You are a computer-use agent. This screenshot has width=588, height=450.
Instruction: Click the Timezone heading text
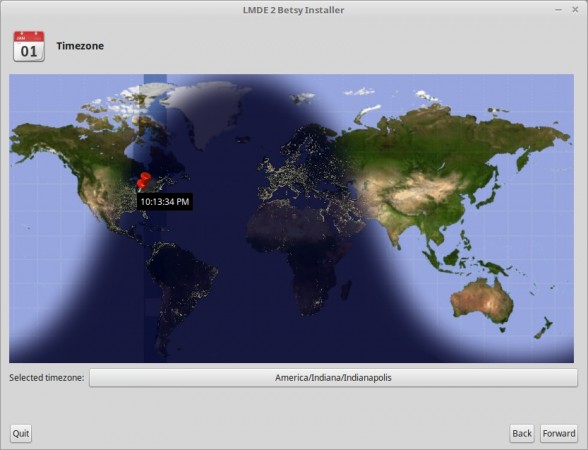coord(80,46)
